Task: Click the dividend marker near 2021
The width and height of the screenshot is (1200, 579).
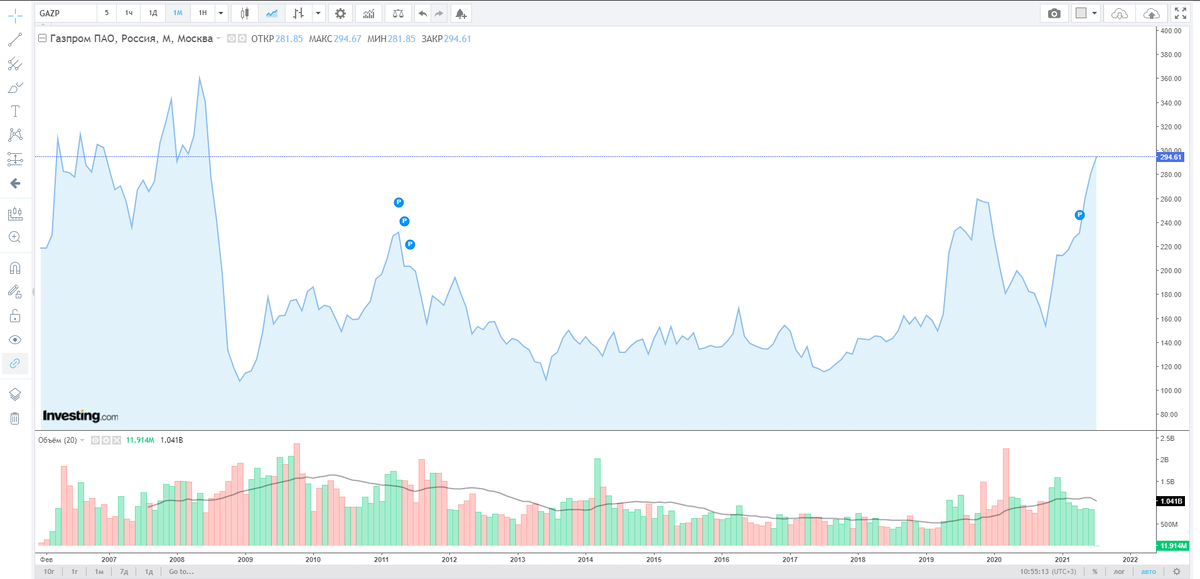Action: click(x=1079, y=215)
